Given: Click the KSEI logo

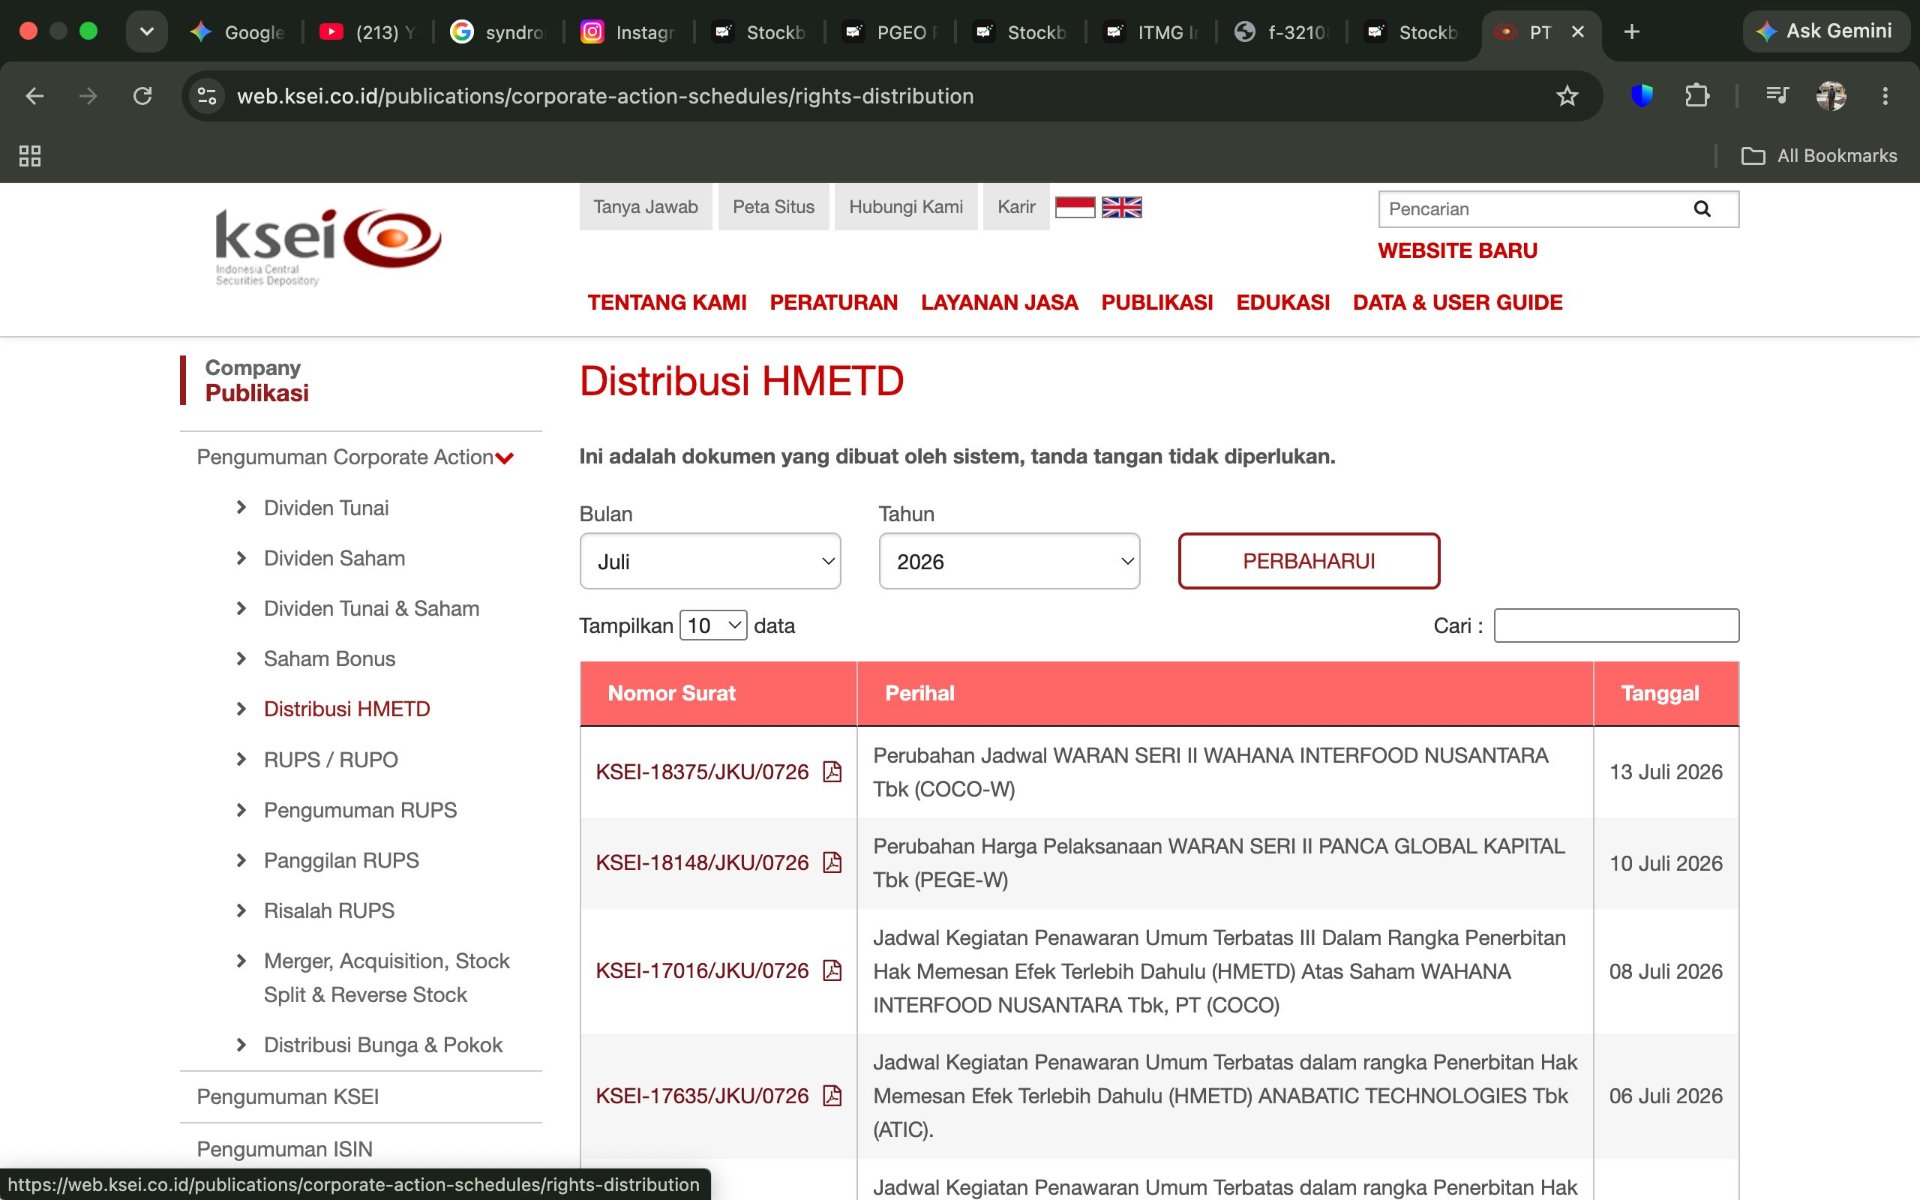Looking at the screenshot, I should tap(328, 247).
